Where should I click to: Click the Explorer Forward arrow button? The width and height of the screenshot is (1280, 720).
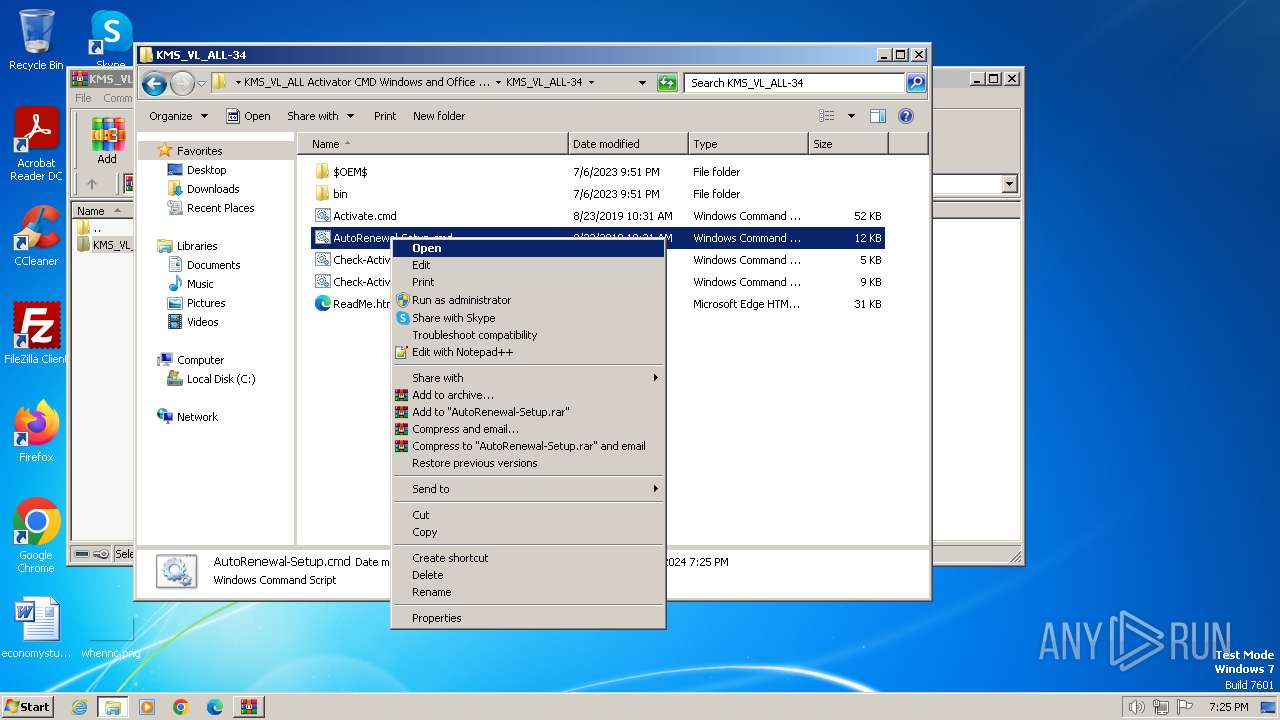tap(182, 83)
